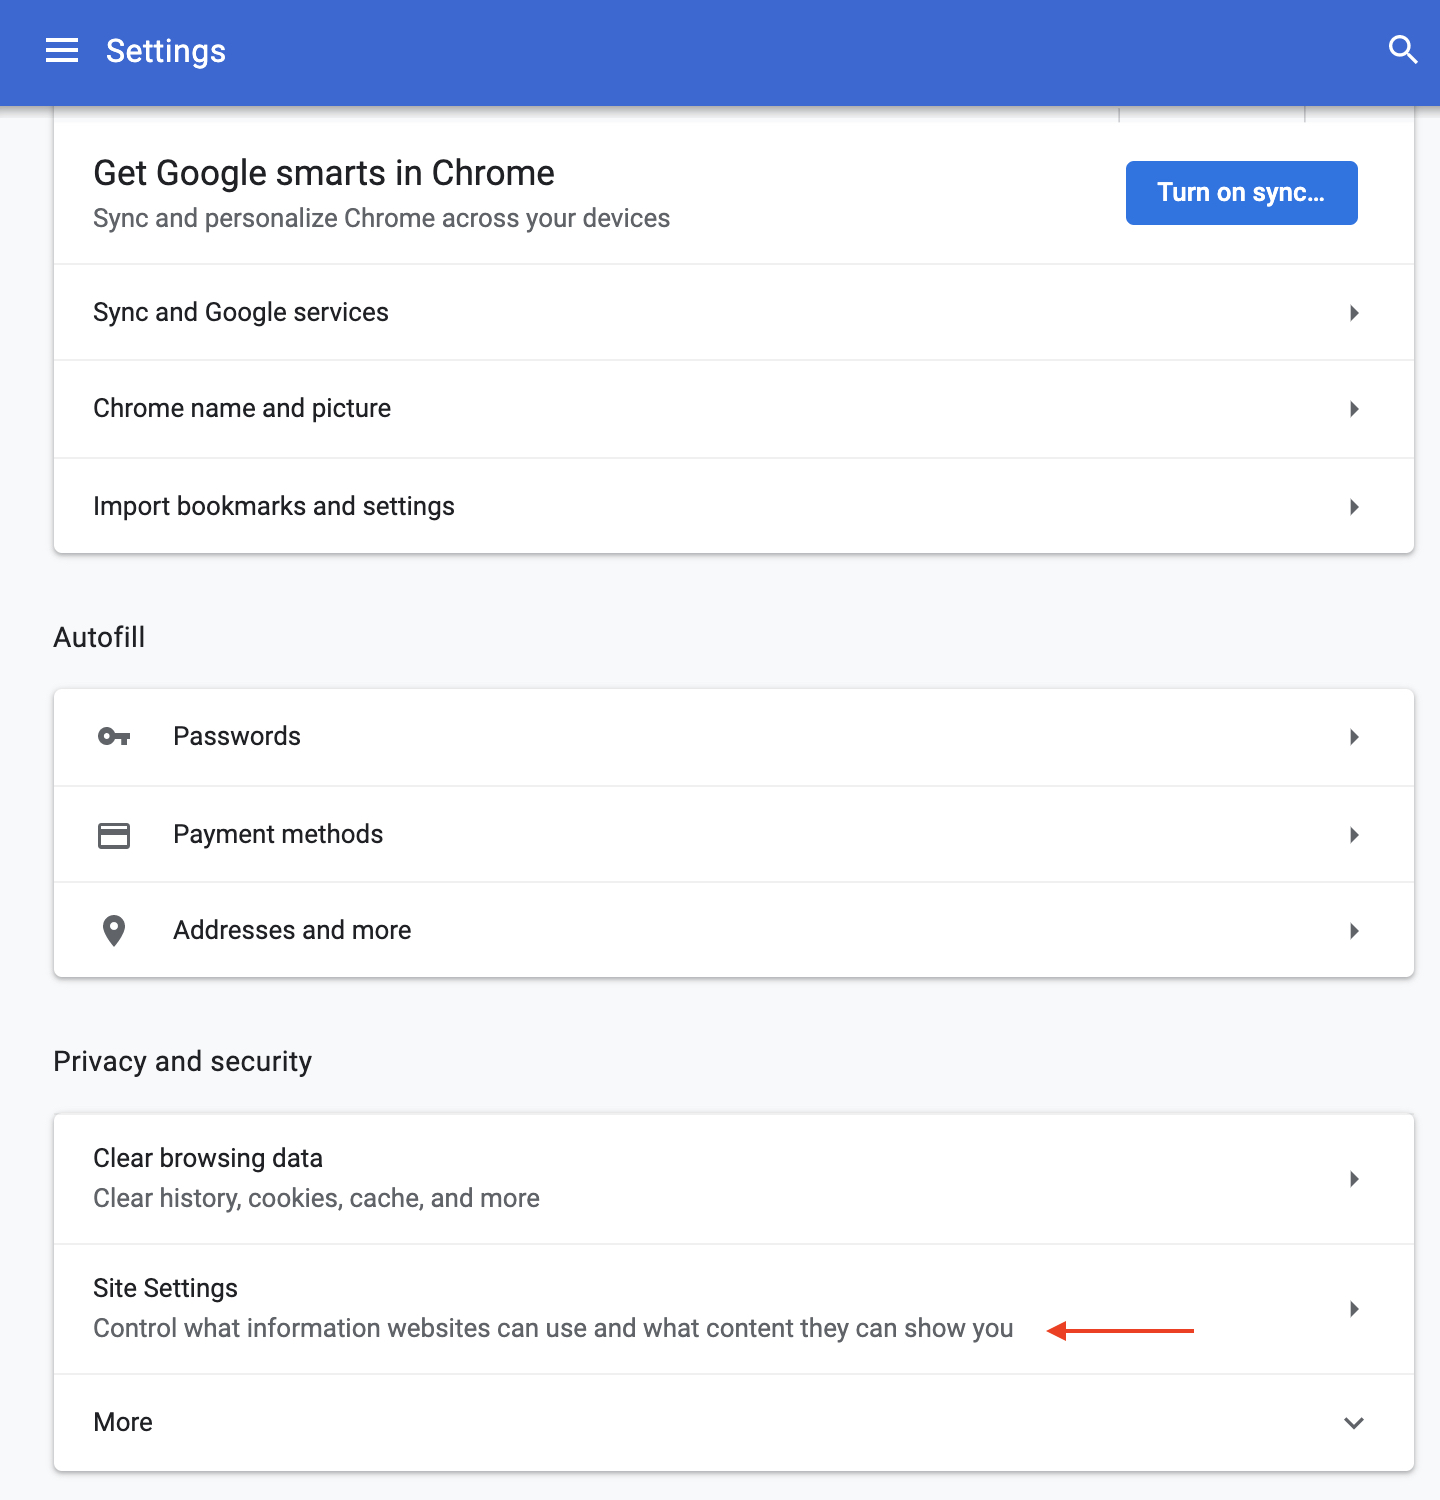Turn on sync button
The height and width of the screenshot is (1500, 1440).
(x=1241, y=193)
